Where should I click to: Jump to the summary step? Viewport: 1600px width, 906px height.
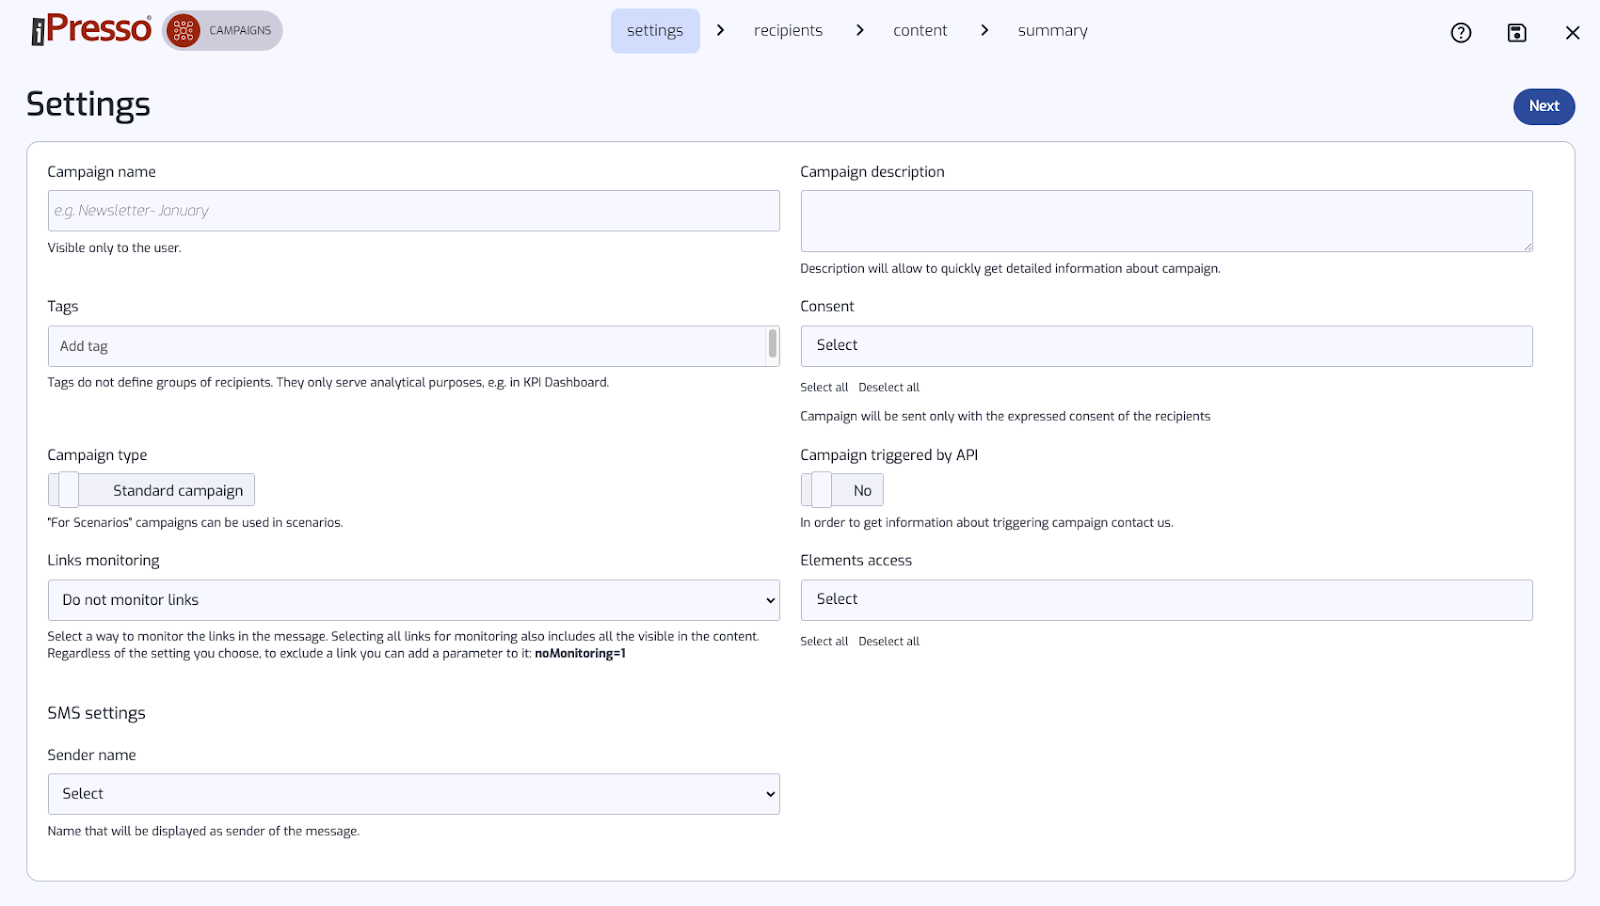tap(1052, 31)
